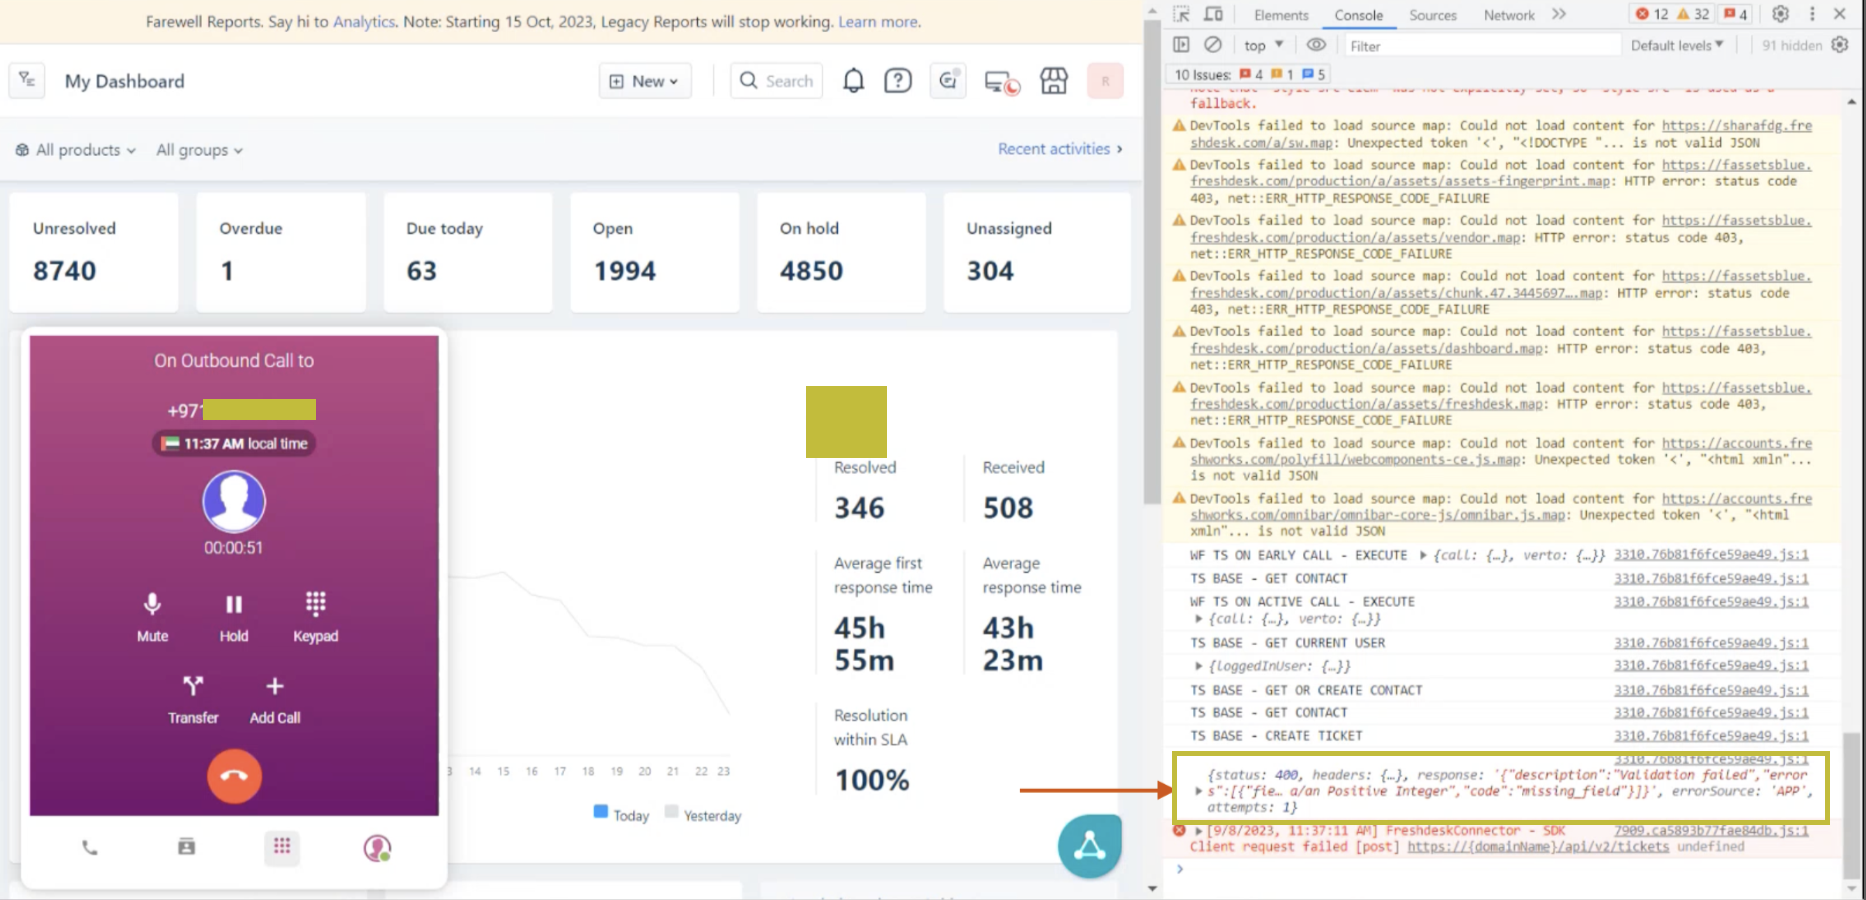
Task: Switch to DevTools Sources tab
Action: [1433, 15]
